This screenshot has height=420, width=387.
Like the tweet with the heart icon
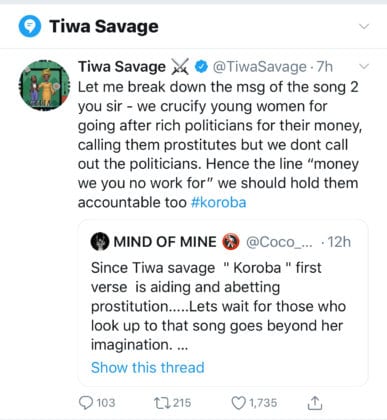(x=239, y=403)
